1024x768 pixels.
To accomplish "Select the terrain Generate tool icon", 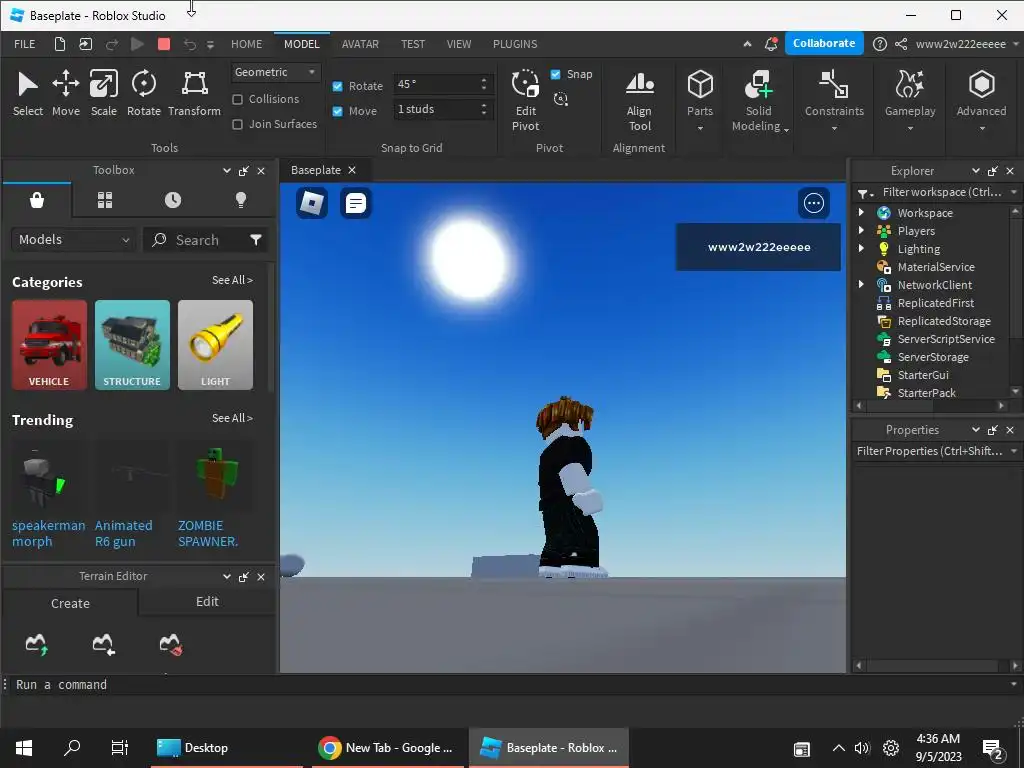I will tap(37, 644).
